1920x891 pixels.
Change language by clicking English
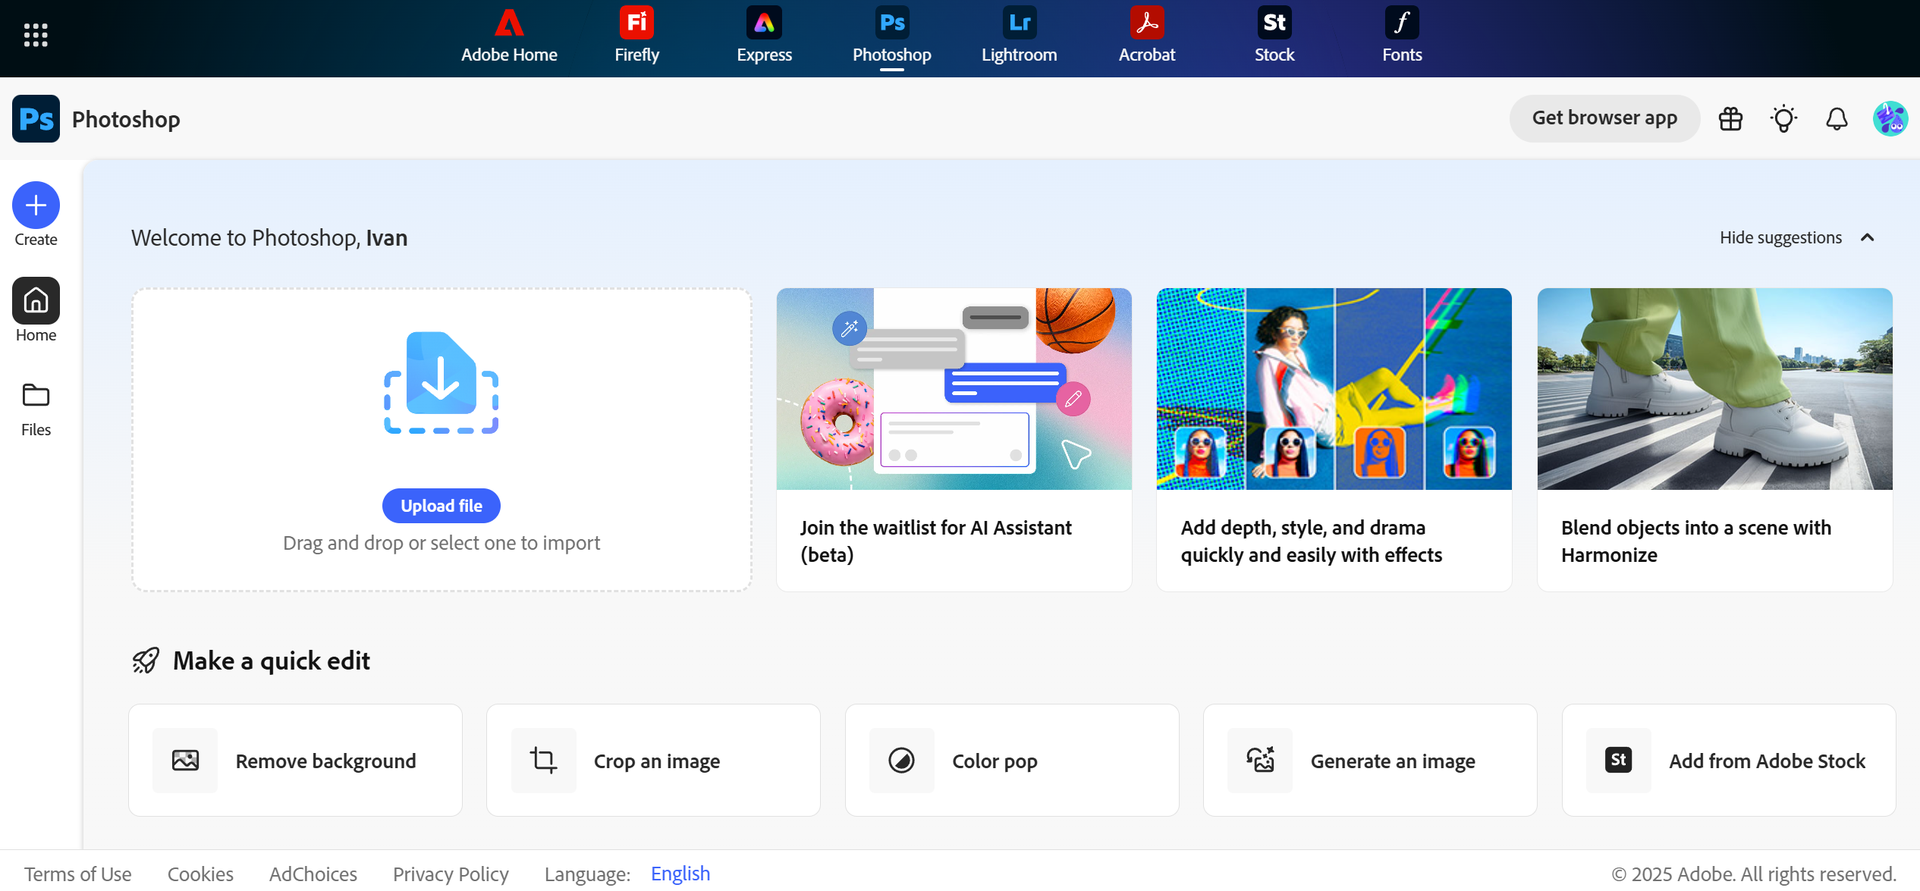pos(680,874)
